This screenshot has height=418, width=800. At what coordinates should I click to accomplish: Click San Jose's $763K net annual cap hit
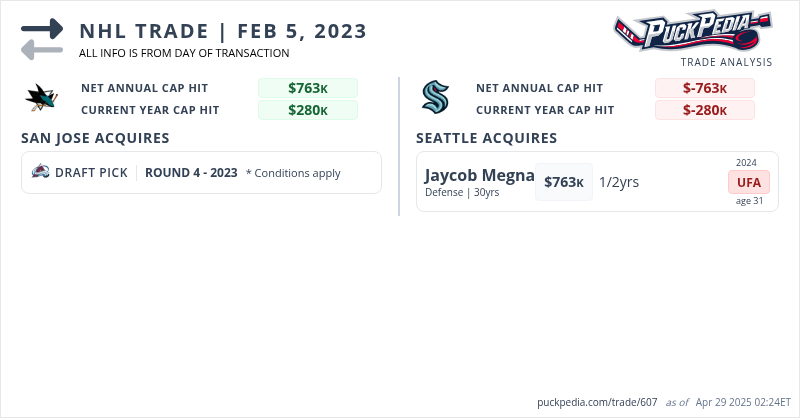[308, 88]
